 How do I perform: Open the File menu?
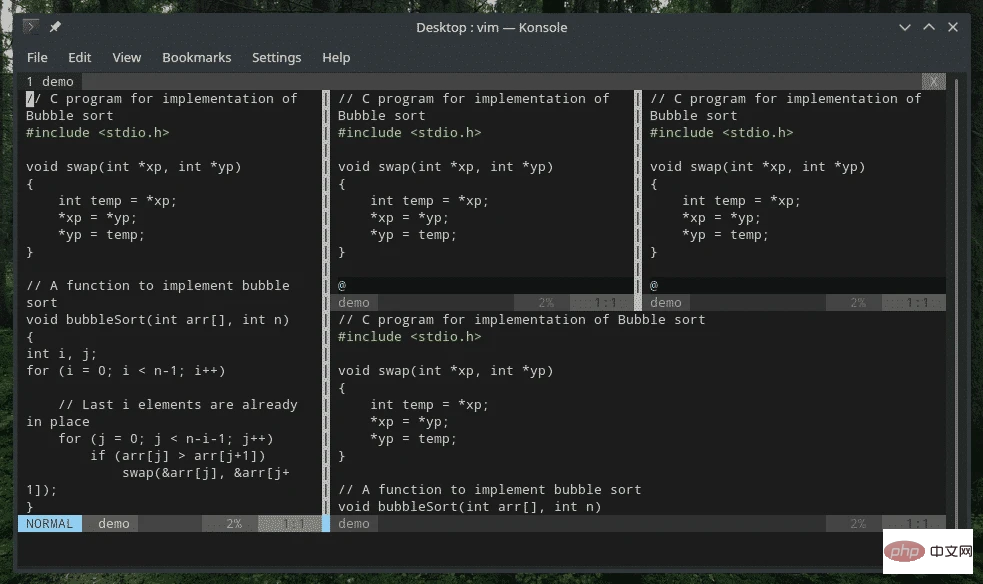[37, 57]
